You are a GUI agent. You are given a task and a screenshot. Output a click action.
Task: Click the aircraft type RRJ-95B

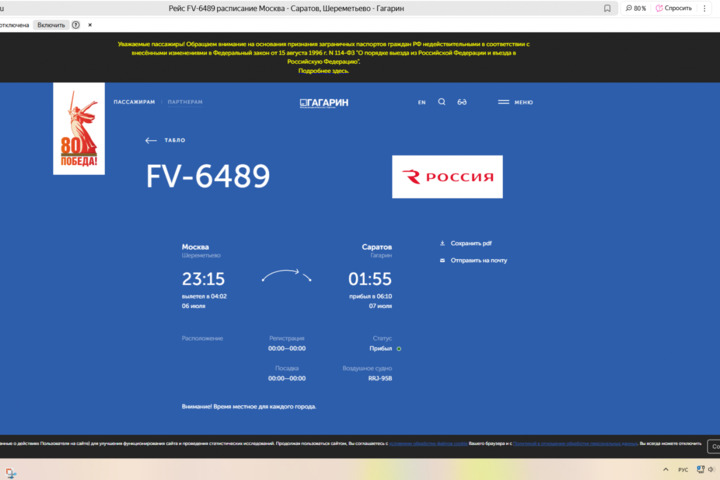[x=380, y=378]
